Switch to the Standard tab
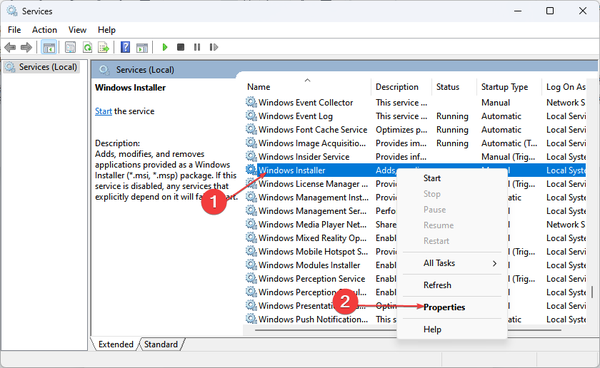The width and height of the screenshot is (600, 368). (161, 344)
